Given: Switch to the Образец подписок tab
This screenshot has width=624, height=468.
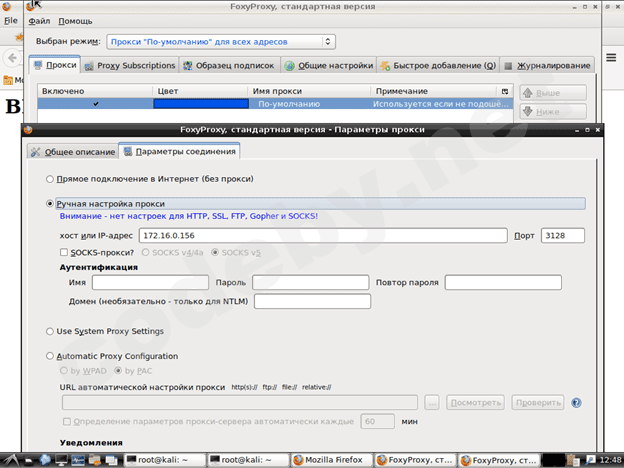Looking at the screenshot, I should pyautogui.click(x=229, y=66).
